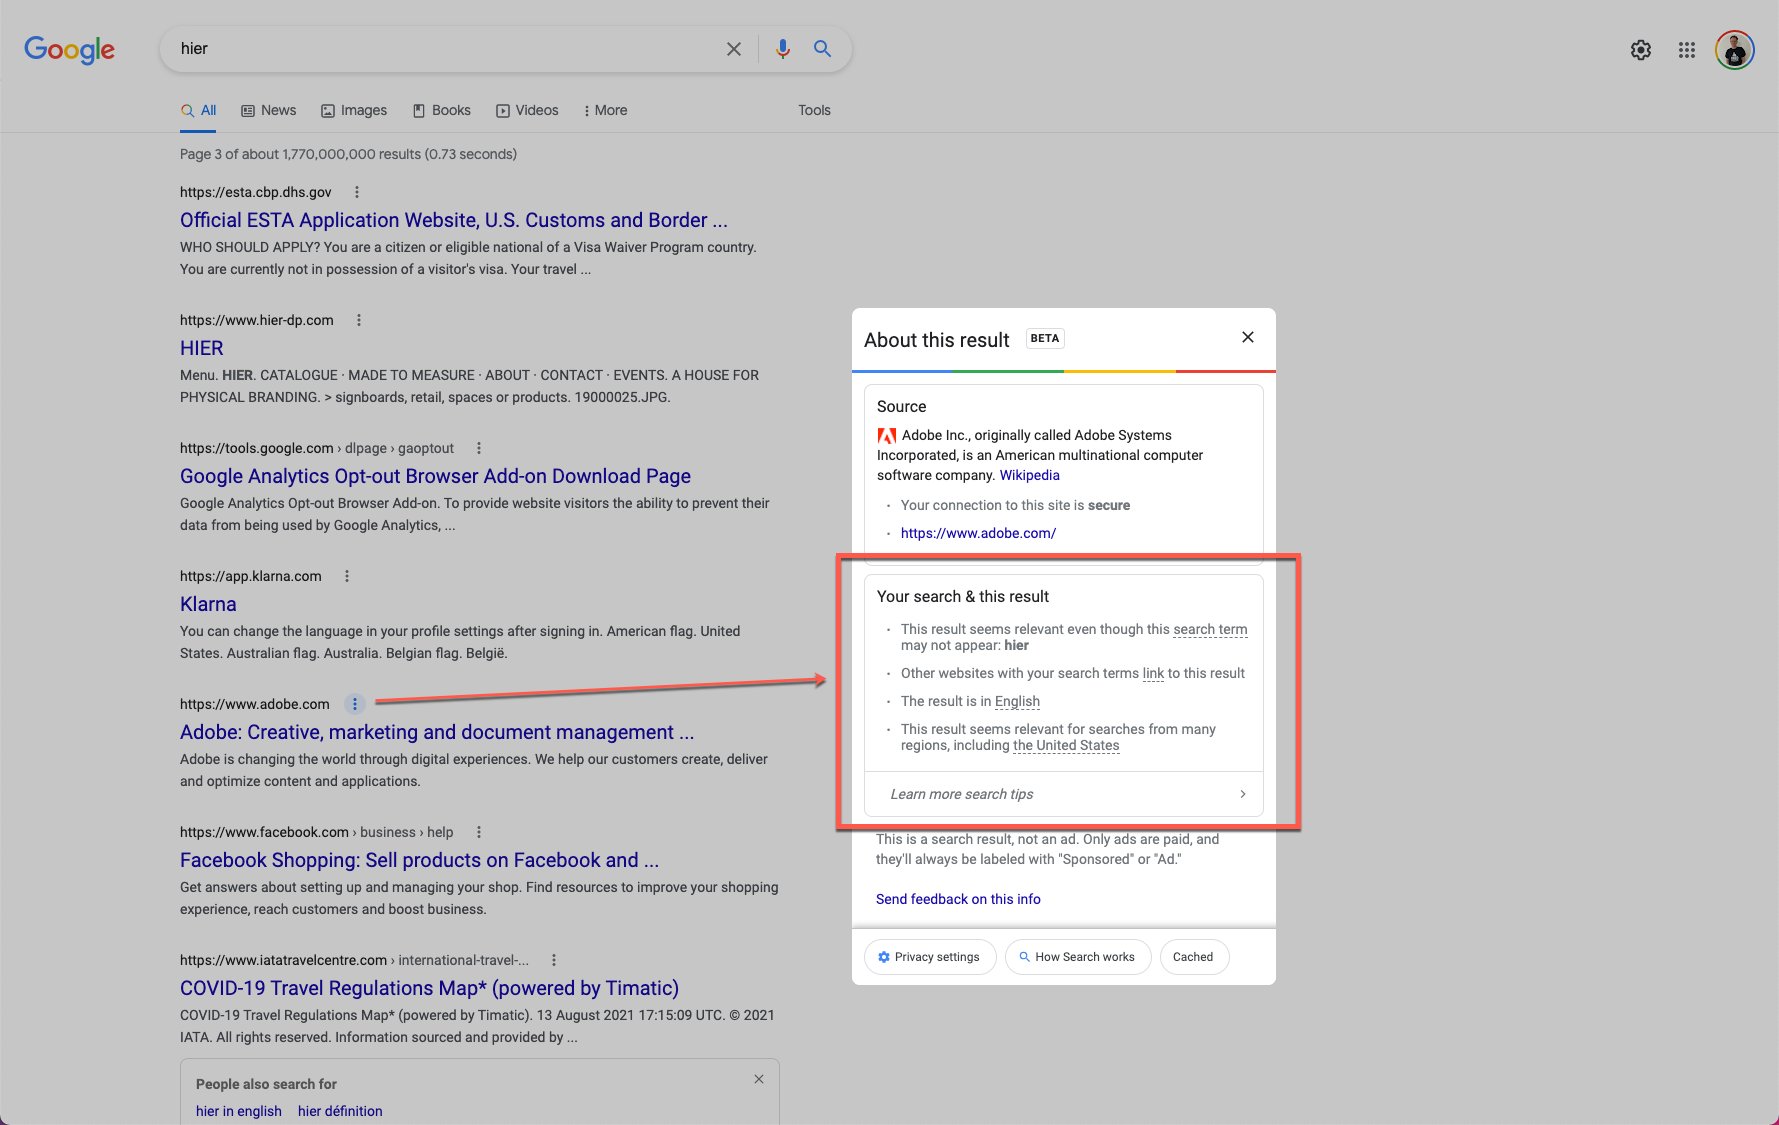Screen dimensions: 1779x1125
Task: Open three-dot menu for hier-dp.com result
Action: click(x=359, y=320)
